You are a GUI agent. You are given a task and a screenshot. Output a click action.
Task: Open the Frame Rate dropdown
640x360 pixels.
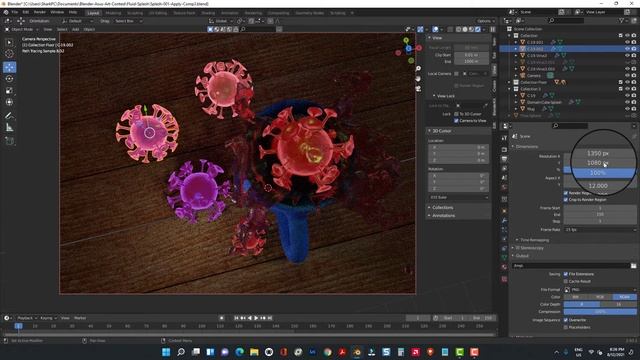pyautogui.click(x=600, y=230)
